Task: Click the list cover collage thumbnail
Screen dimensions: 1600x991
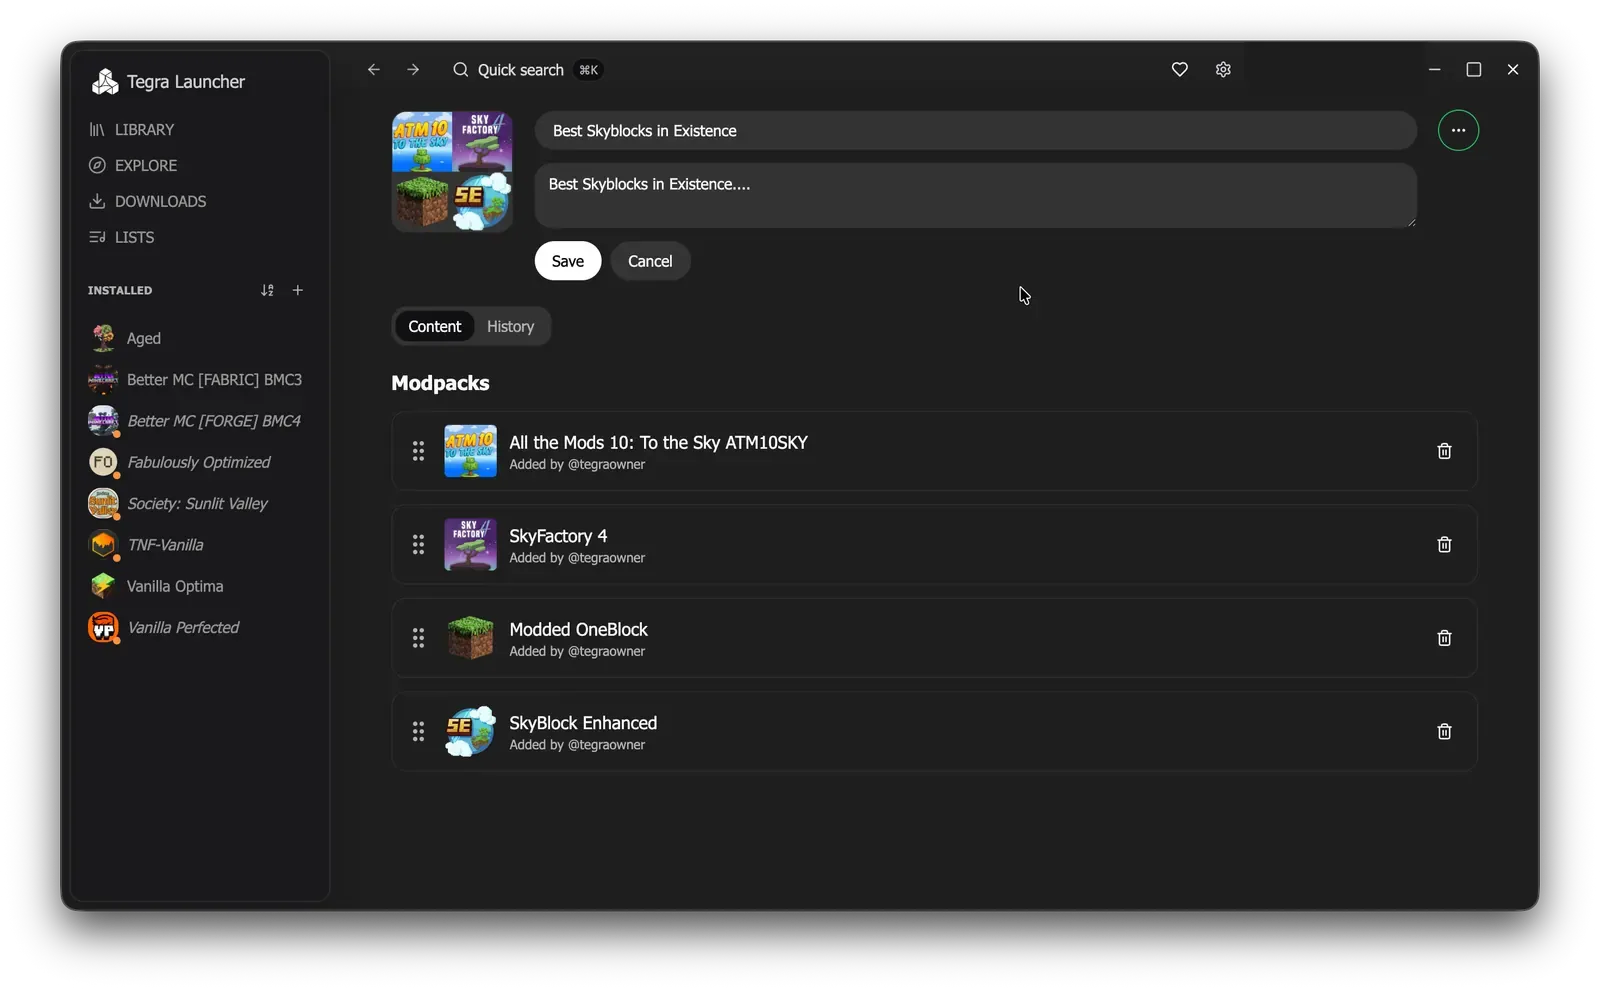Action: coord(452,172)
